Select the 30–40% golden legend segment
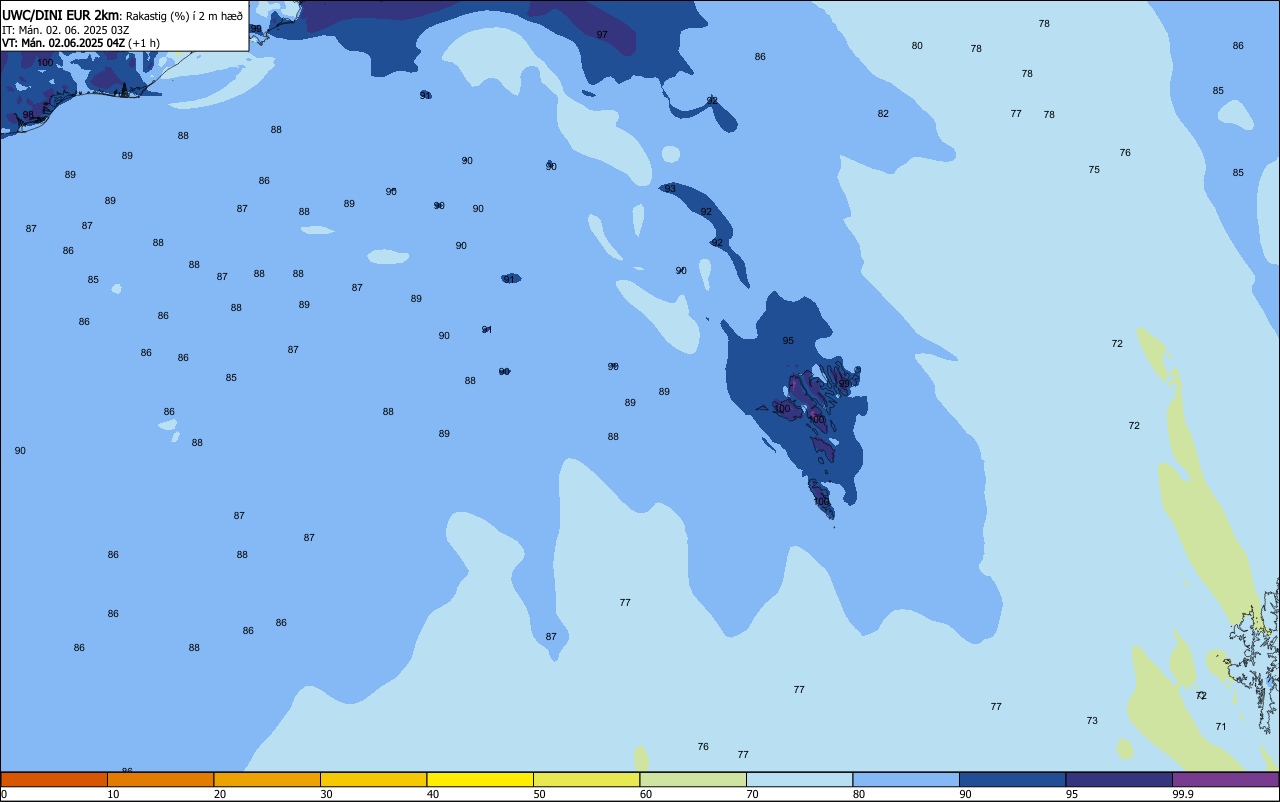This screenshot has height=802, width=1280. click(373, 779)
